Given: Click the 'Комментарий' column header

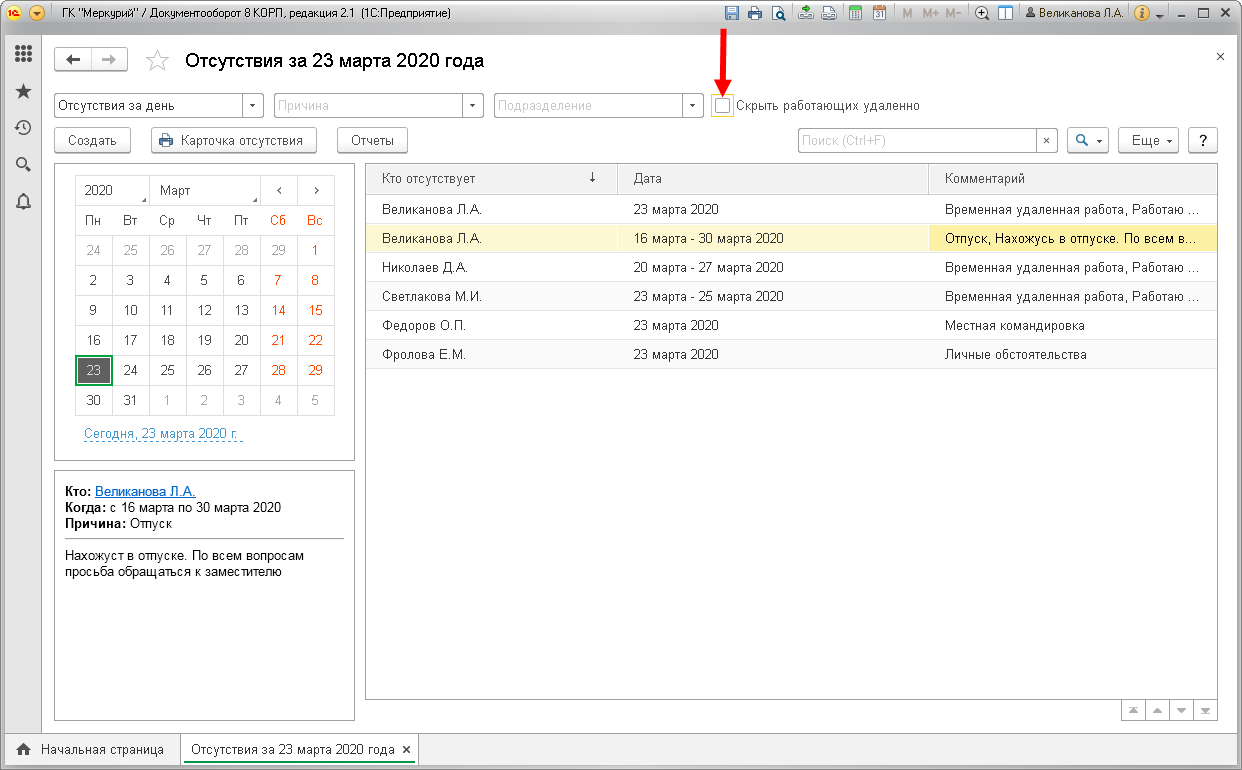Looking at the screenshot, I should [1073, 178].
